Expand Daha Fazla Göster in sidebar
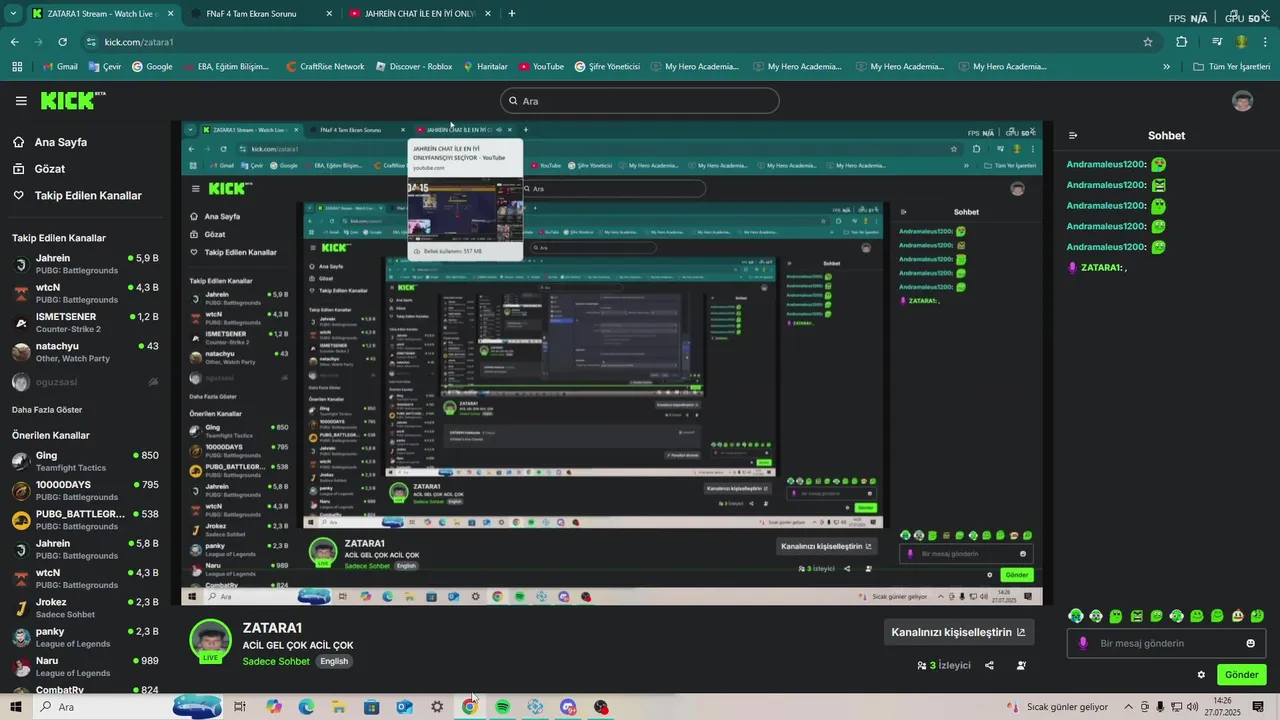The height and width of the screenshot is (720, 1280). (x=47, y=410)
